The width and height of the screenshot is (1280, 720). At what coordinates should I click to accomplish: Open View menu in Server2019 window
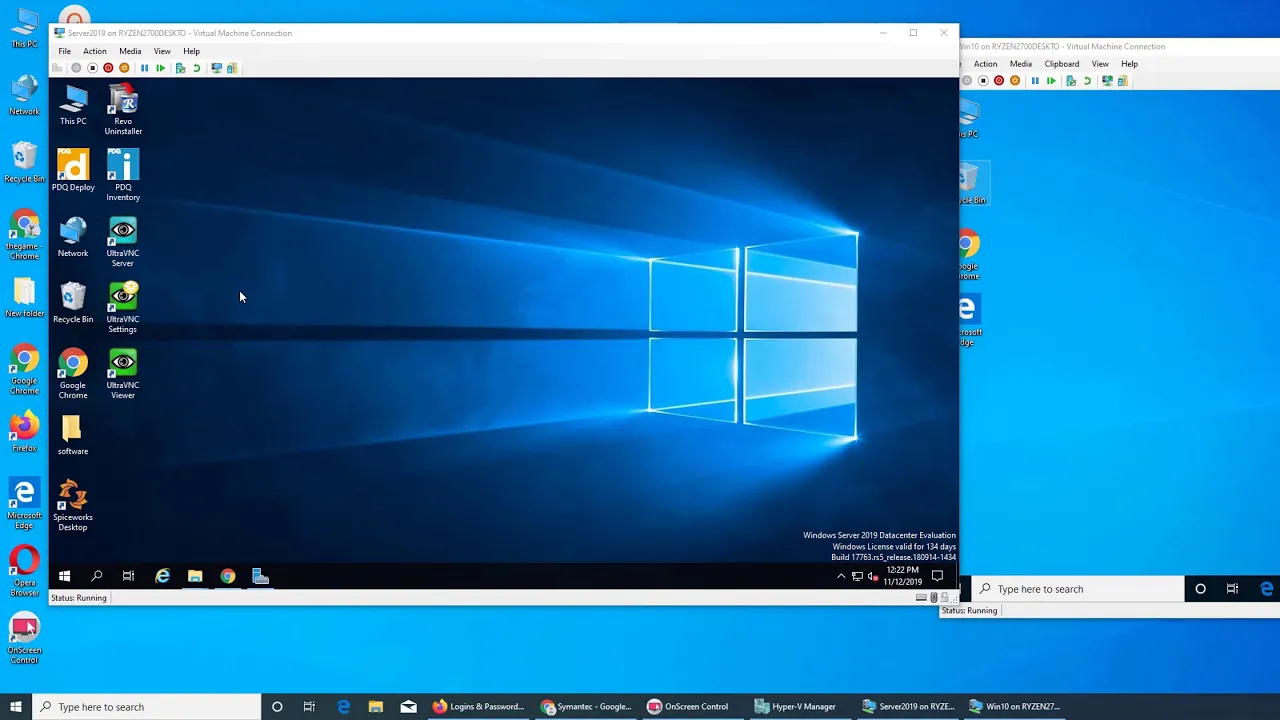[162, 51]
